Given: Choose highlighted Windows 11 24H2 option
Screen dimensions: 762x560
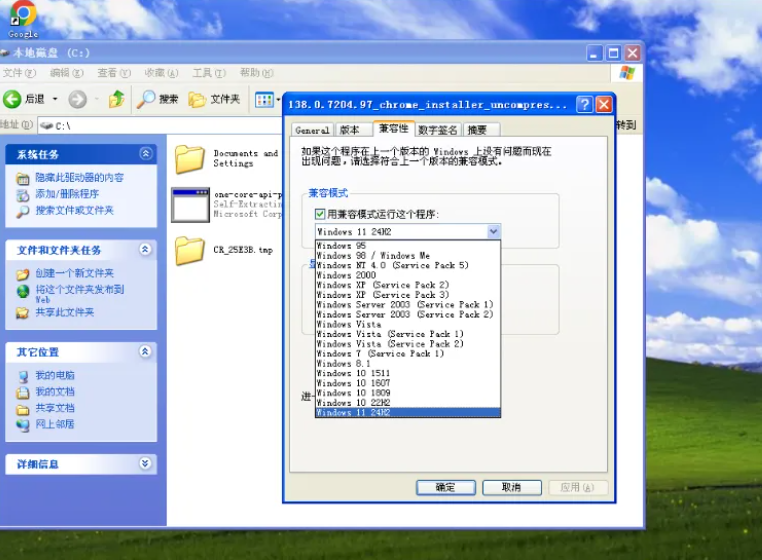Looking at the screenshot, I should (x=407, y=413).
